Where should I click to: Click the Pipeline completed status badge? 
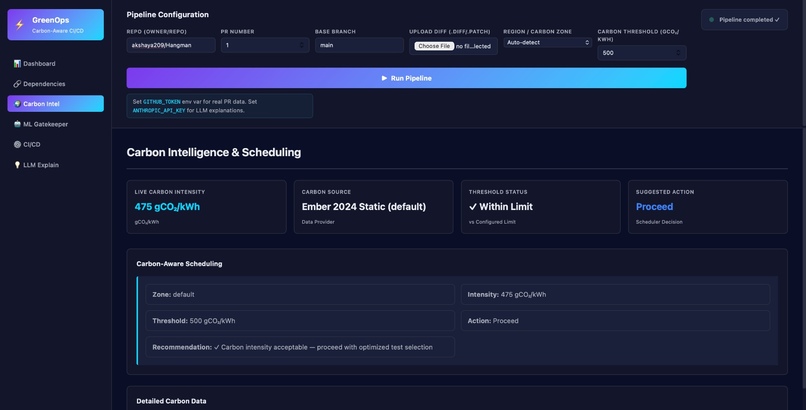(x=744, y=20)
